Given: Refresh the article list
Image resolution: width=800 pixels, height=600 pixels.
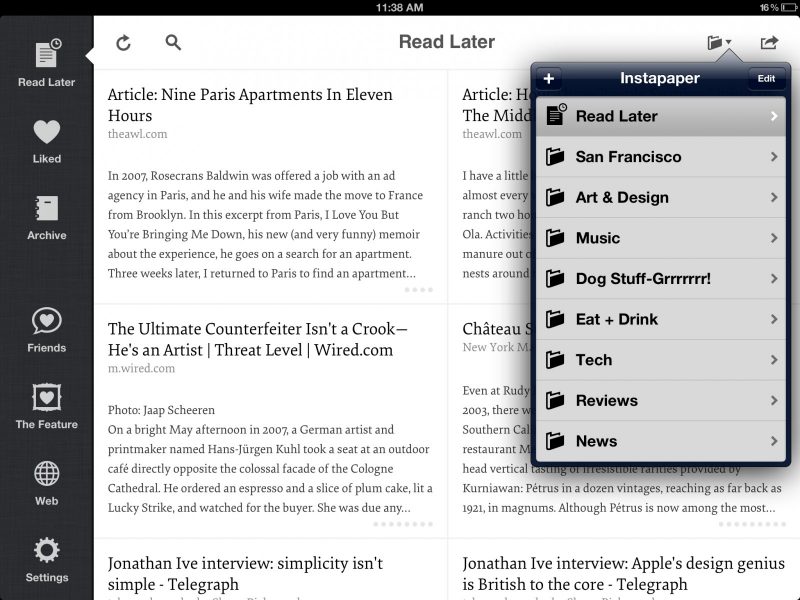Looking at the screenshot, I should (x=121, y=43).
